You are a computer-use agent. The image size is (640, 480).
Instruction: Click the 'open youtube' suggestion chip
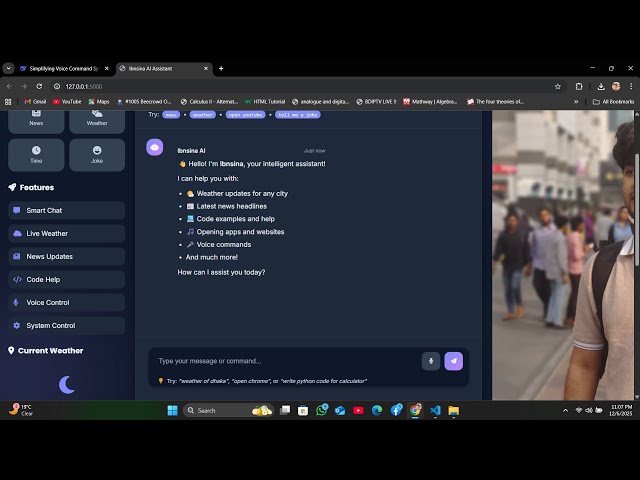click(245, 115)
